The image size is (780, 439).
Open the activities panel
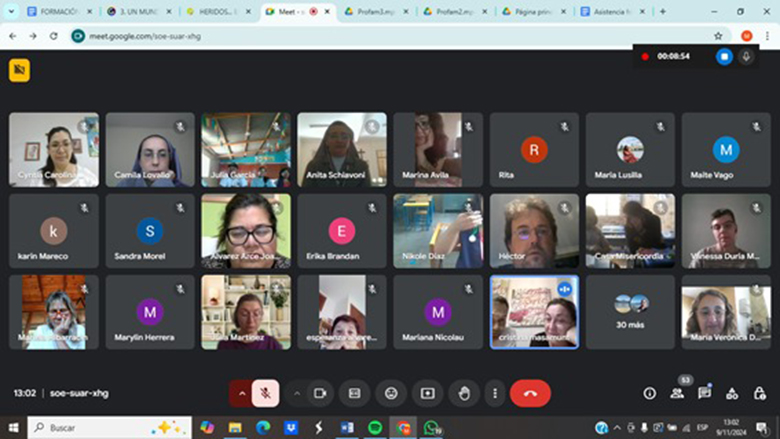point(732,394)
